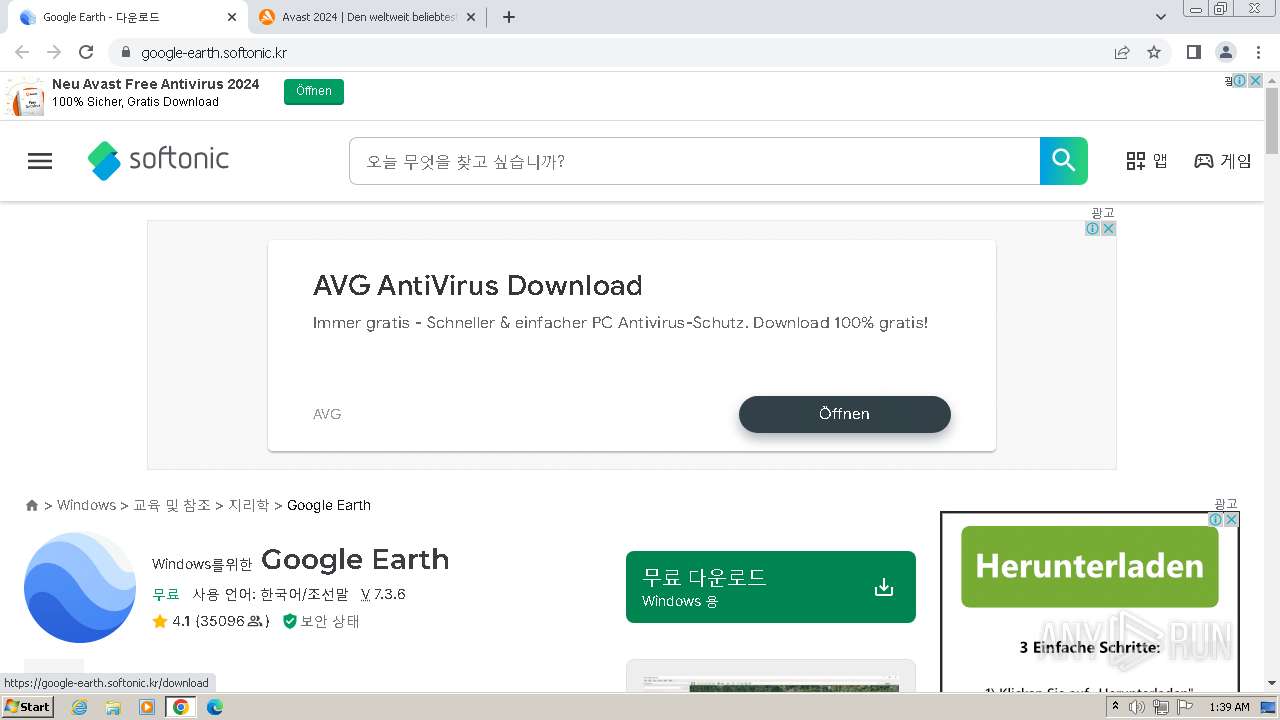
Task: Click the Google Earth app logo
Action: [x=80, y=587]
